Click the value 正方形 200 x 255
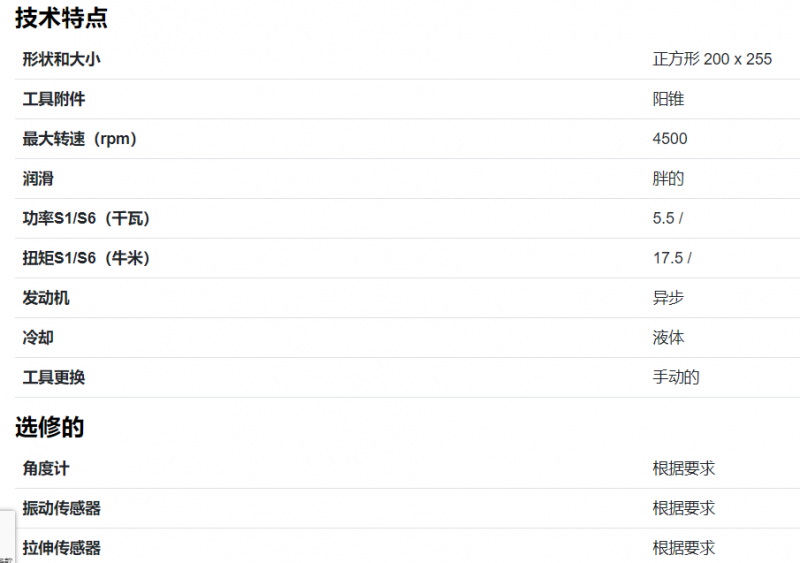The width and height of the screenshot is (800, 563). [712, 59]
